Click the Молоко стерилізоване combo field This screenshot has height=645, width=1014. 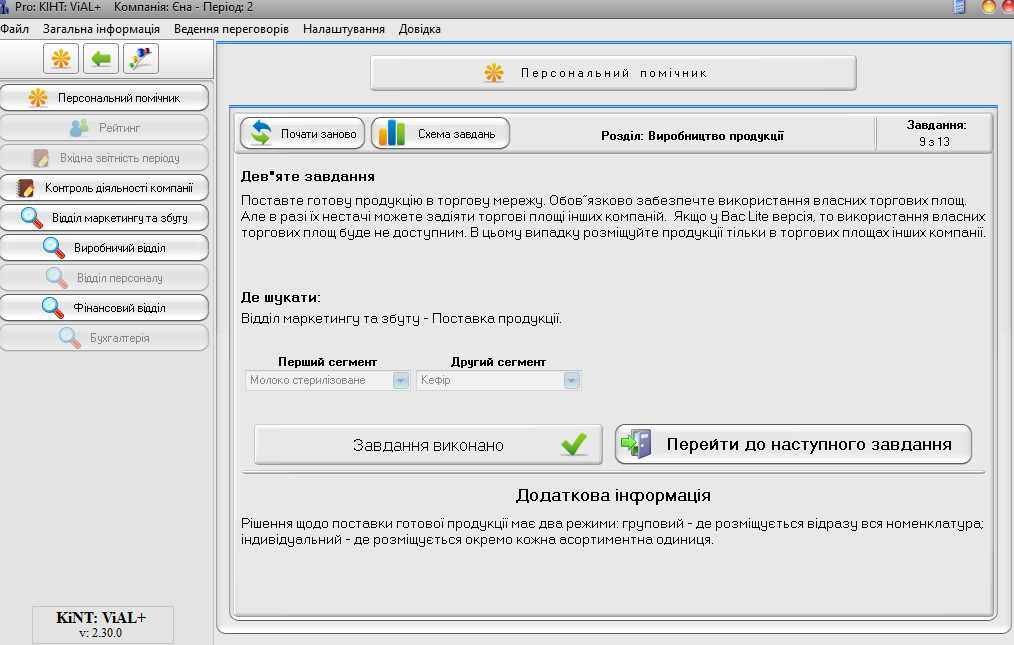pyautogui.click(x=327, y=380)
